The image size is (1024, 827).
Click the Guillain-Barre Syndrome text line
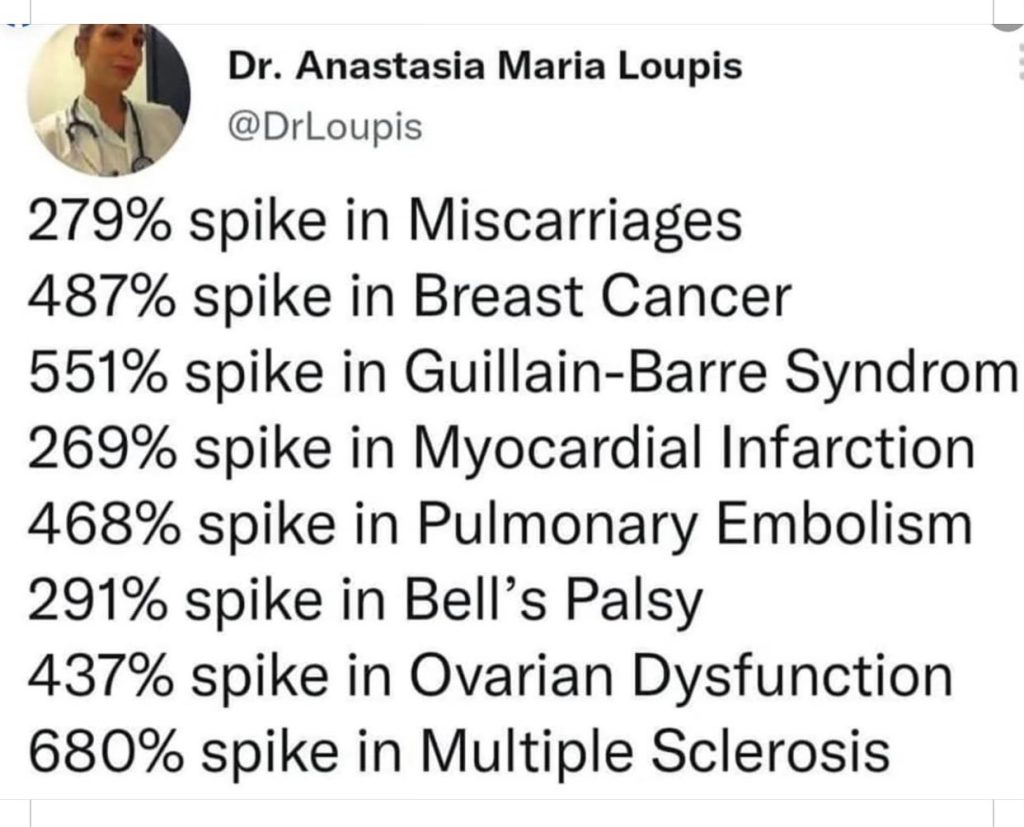pyautogui.click(x=520, y=372)
